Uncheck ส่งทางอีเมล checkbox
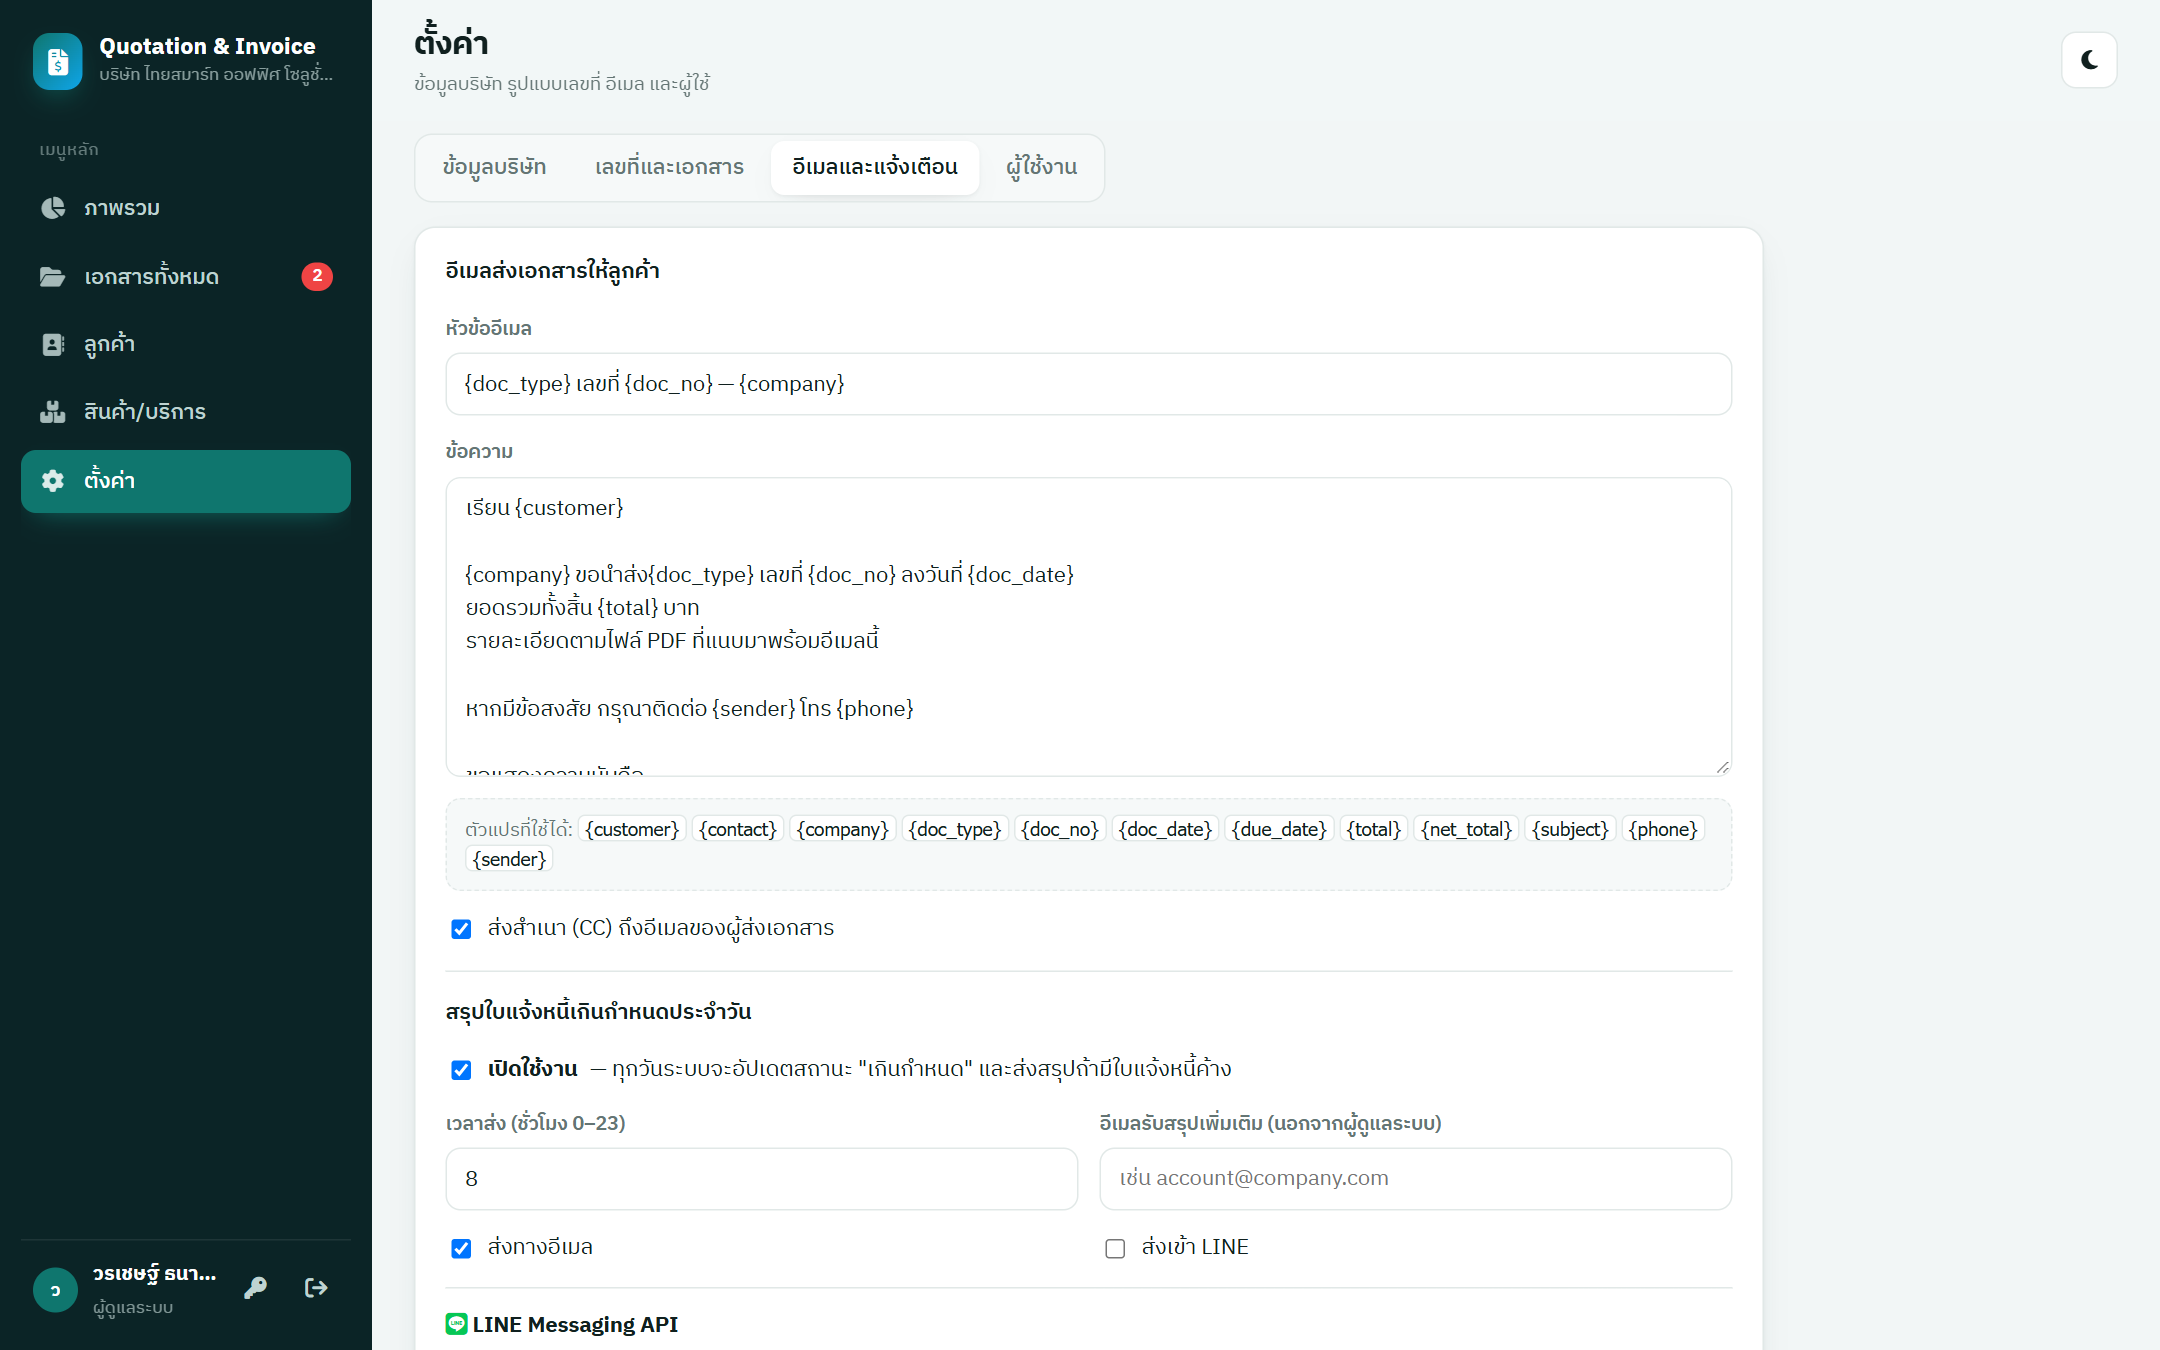 (x=461, y=1248)
